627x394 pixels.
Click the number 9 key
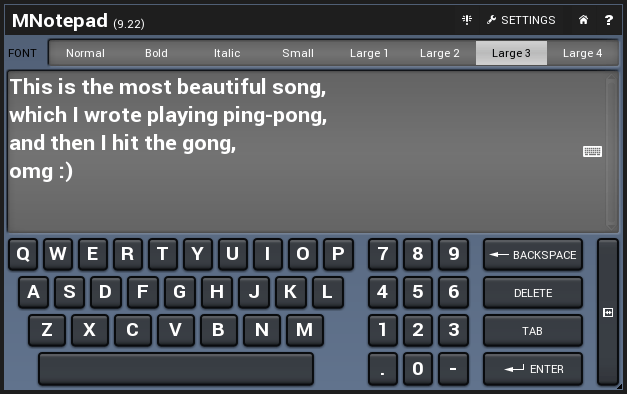coord(453,254)
